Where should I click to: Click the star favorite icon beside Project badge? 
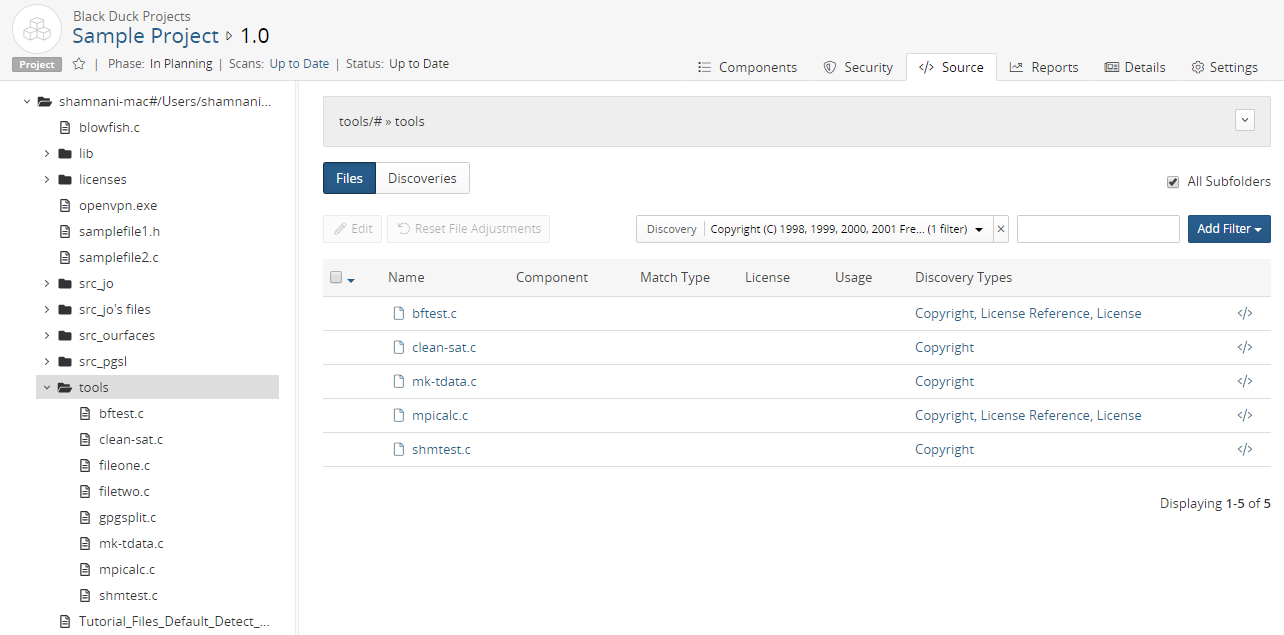click(x=79, y=64)
